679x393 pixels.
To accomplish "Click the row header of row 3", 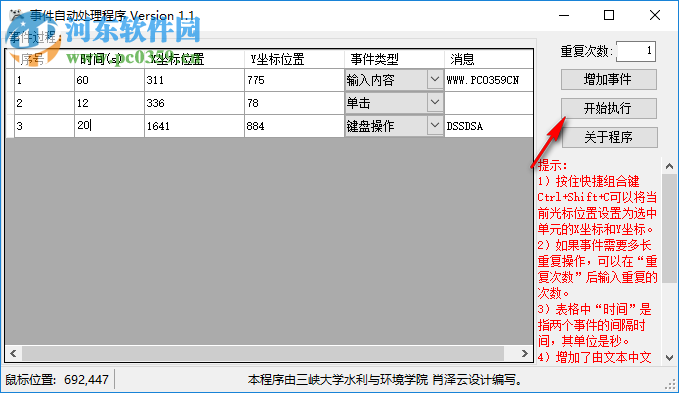I will pos(10,126).
